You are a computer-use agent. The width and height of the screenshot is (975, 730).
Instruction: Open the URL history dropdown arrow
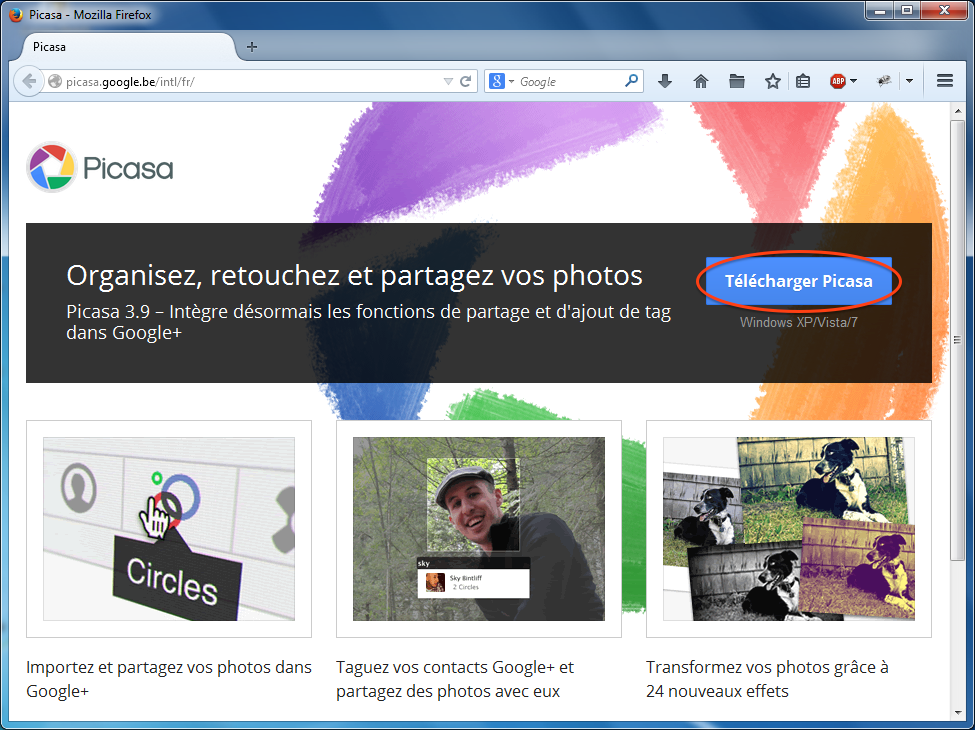pos(448,81)
